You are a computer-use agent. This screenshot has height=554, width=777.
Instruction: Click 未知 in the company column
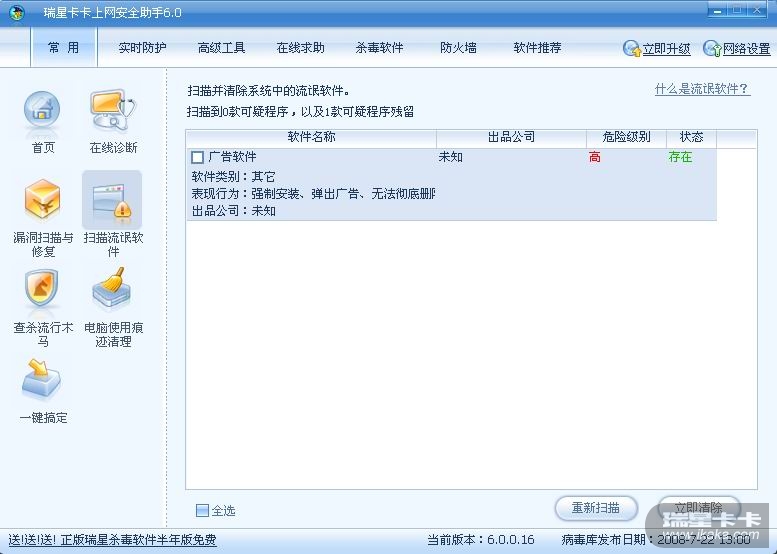click(450, 158)
